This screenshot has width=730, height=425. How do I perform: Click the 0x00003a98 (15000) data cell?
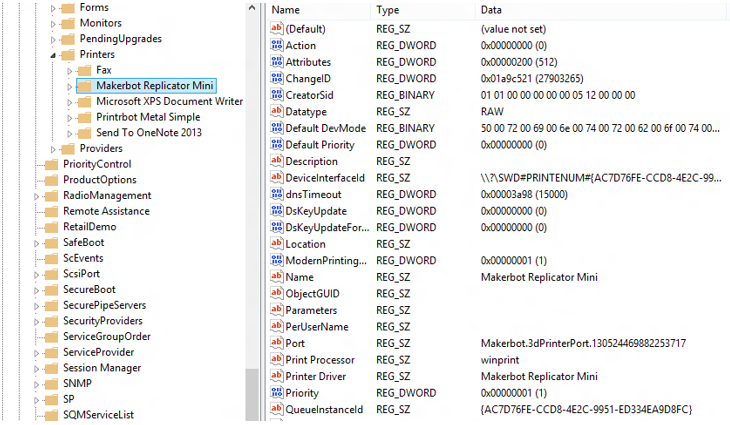[524, 194]
